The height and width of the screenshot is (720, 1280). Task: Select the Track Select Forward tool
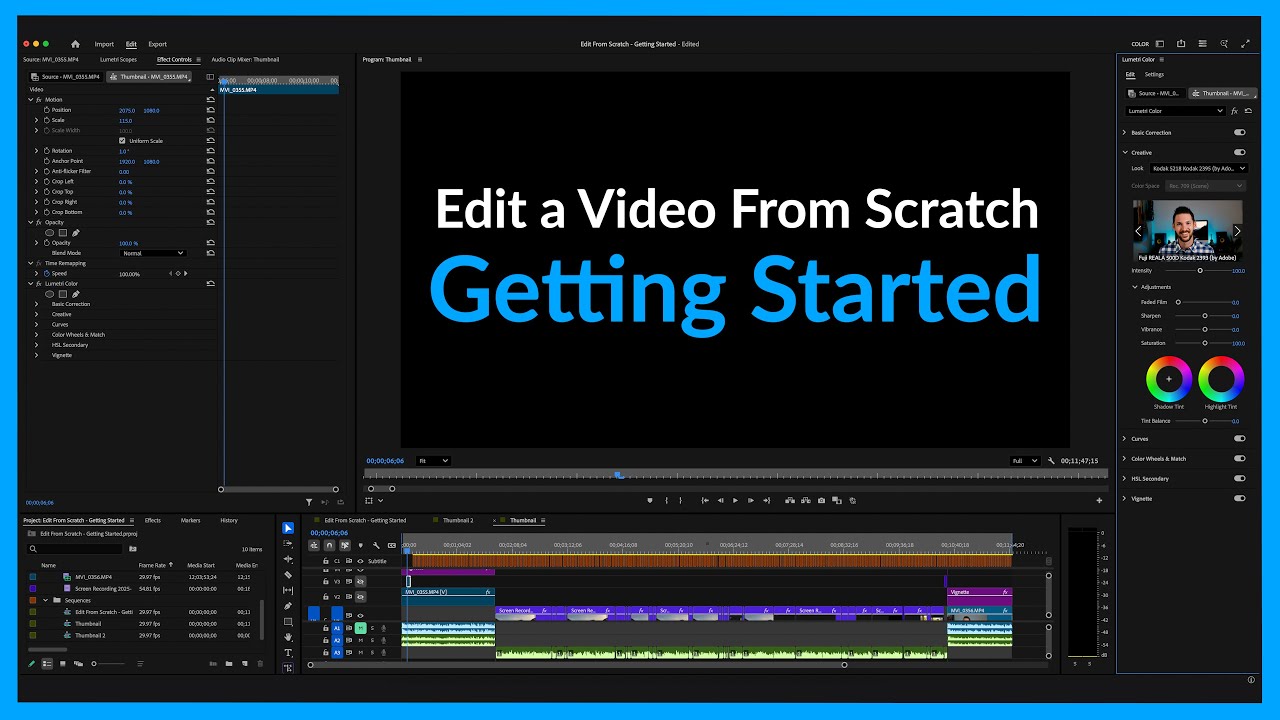288,544
